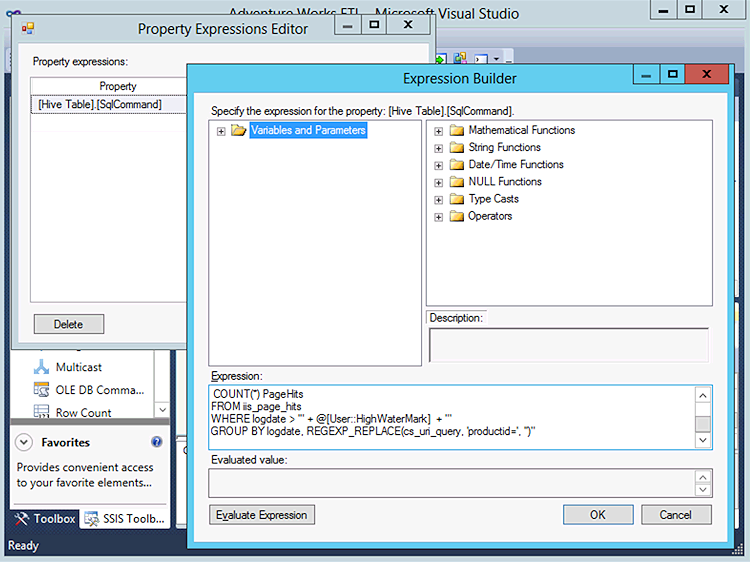Expand Variables and Parameters tree node
Screen dimensions: 750x562
pyautogui.click(x=221, y=131)
